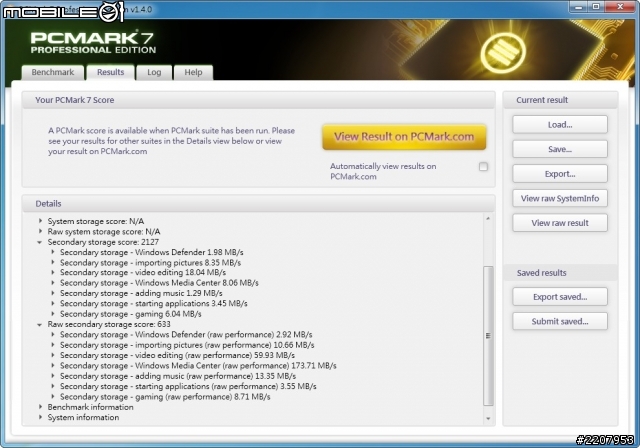This screenshot has width=640, height=448.
Task: Click Submit saved... button
Action: pos(560,321)
